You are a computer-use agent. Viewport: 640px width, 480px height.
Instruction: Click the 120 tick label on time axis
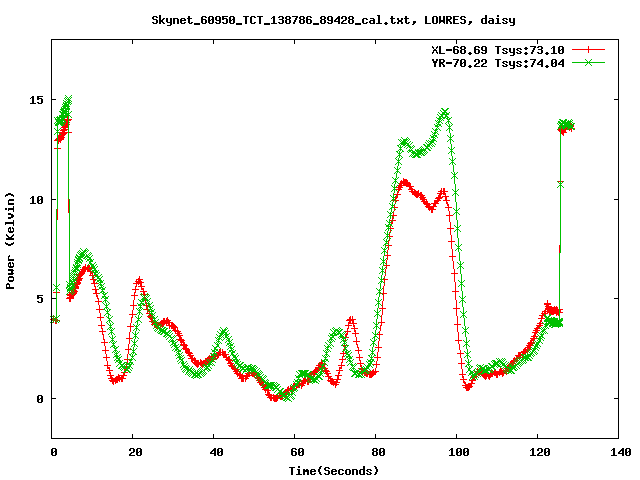[x=538, y=452]
